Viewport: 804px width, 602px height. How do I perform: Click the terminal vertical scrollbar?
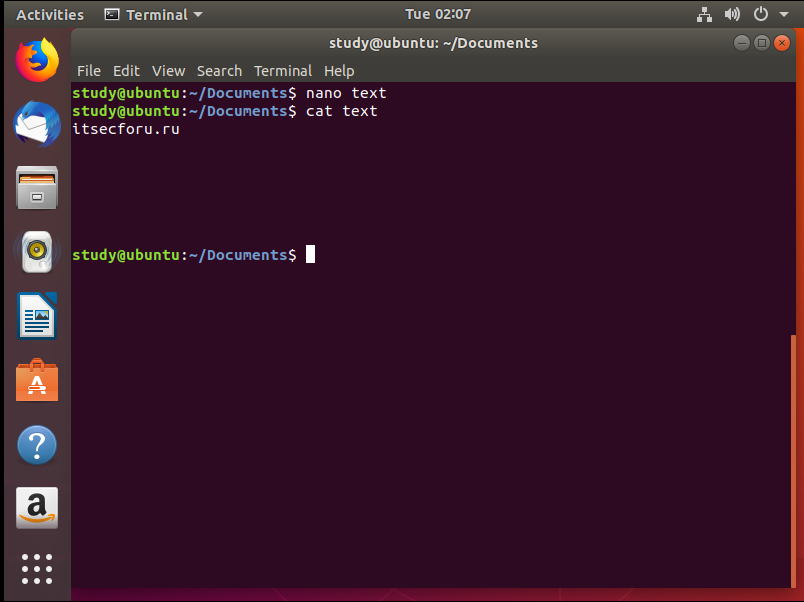795,460
